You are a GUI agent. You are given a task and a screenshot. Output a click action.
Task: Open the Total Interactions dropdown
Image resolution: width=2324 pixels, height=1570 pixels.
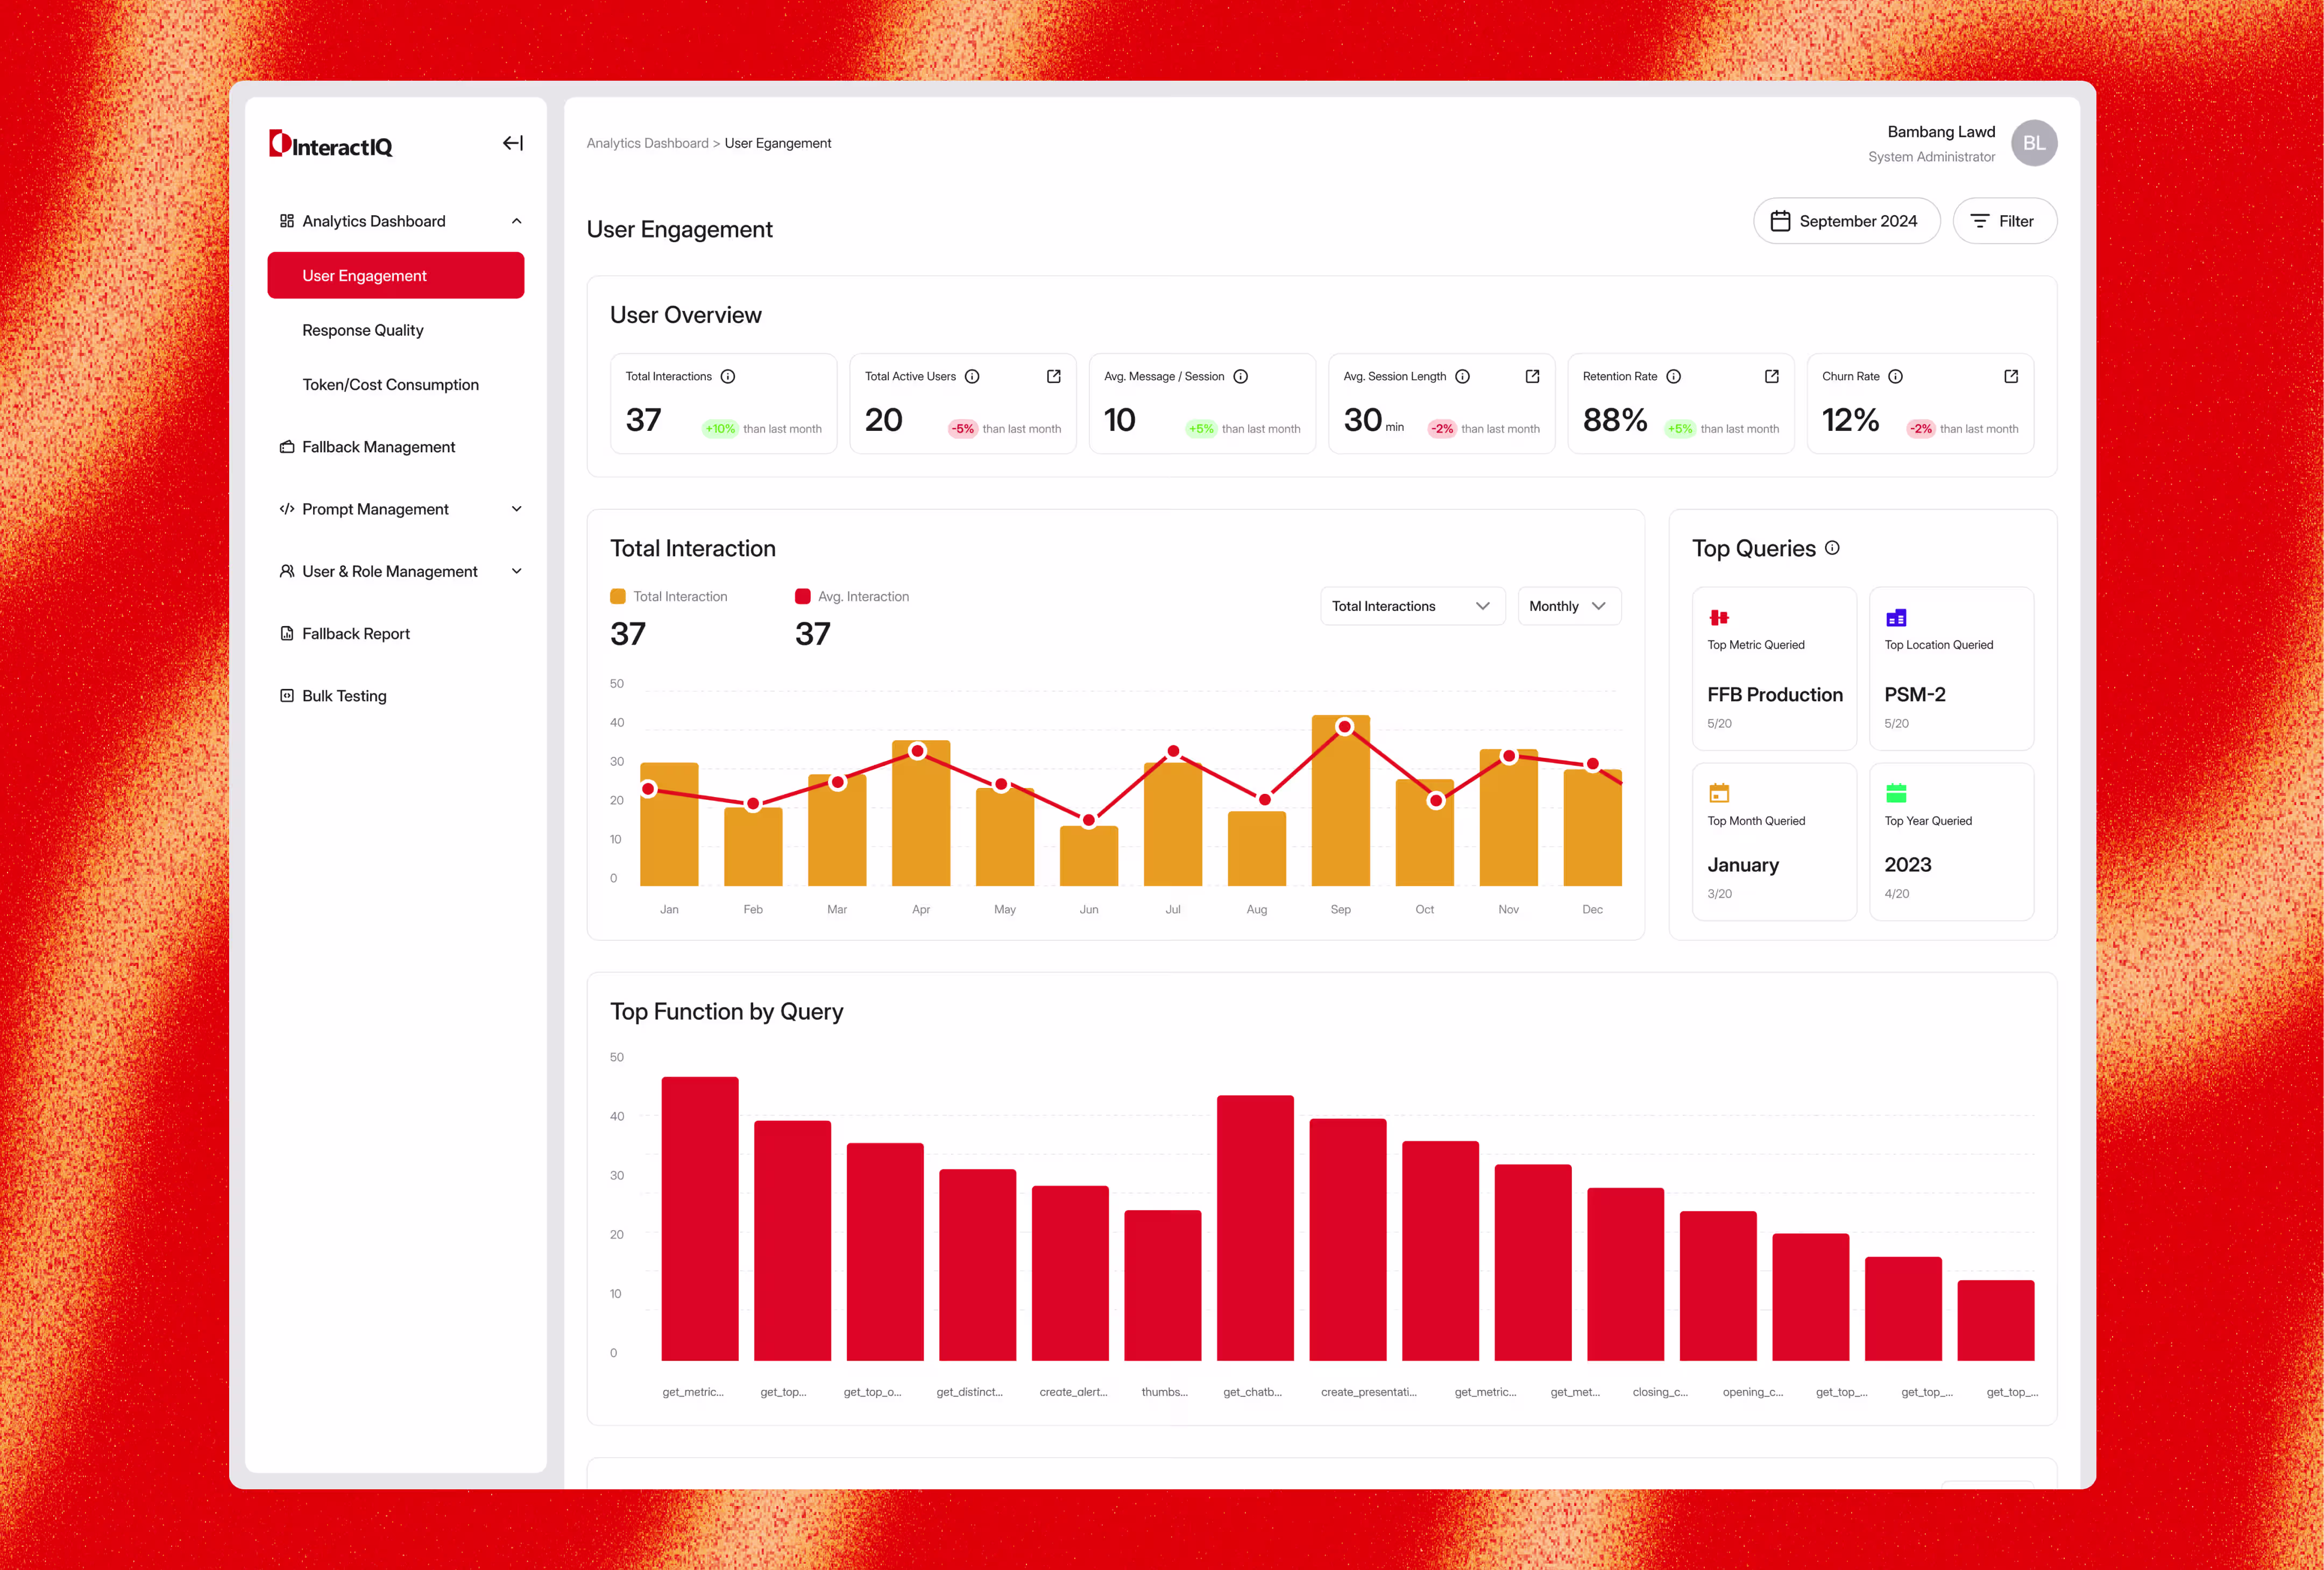(1412, 606)
